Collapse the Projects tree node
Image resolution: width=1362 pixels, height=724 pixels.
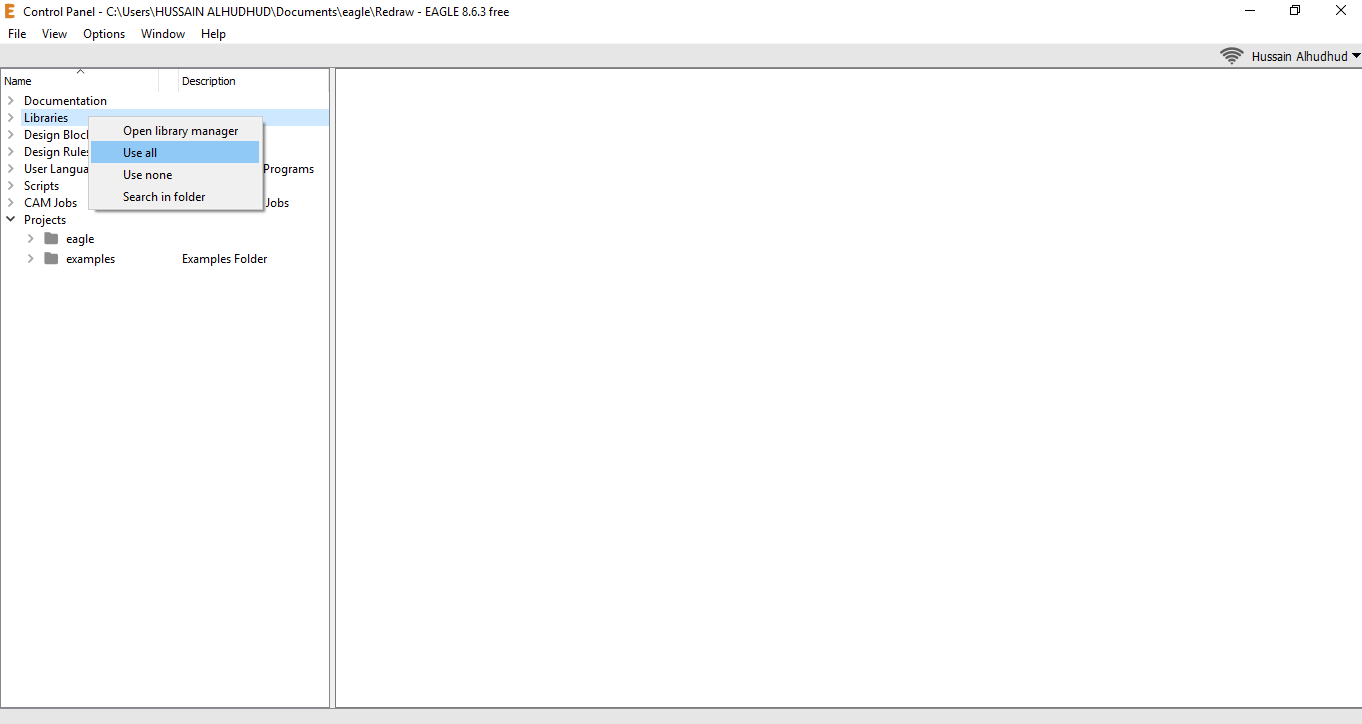[x=11, y=220]
